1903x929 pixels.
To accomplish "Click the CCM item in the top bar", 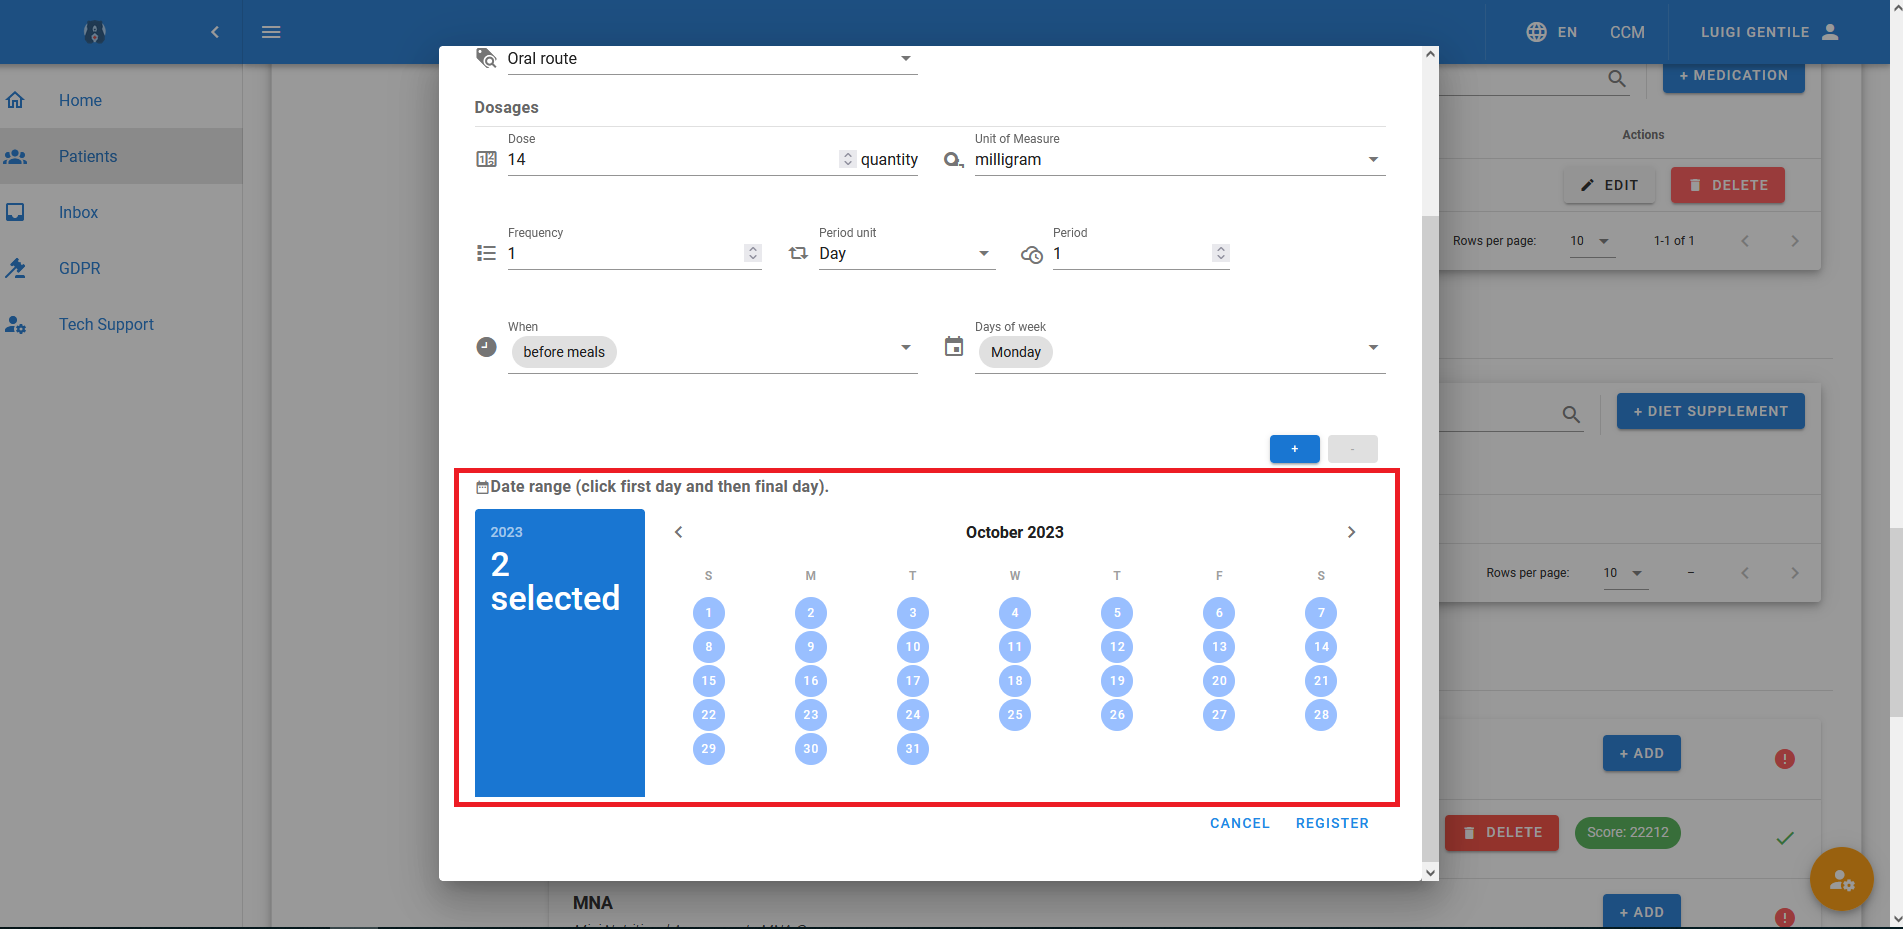I will click(1627, 32).
